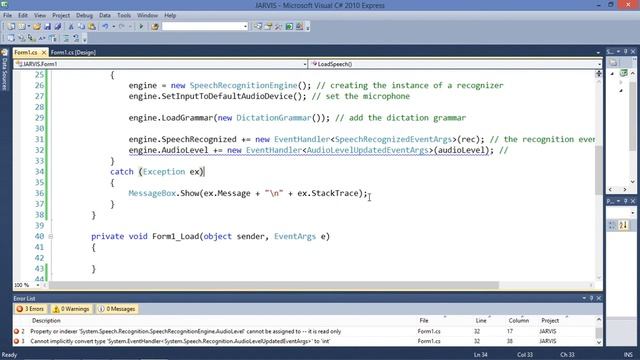
Task: Sort errors by Column column header
Action: pyautogui.click(x=519, y=321)
